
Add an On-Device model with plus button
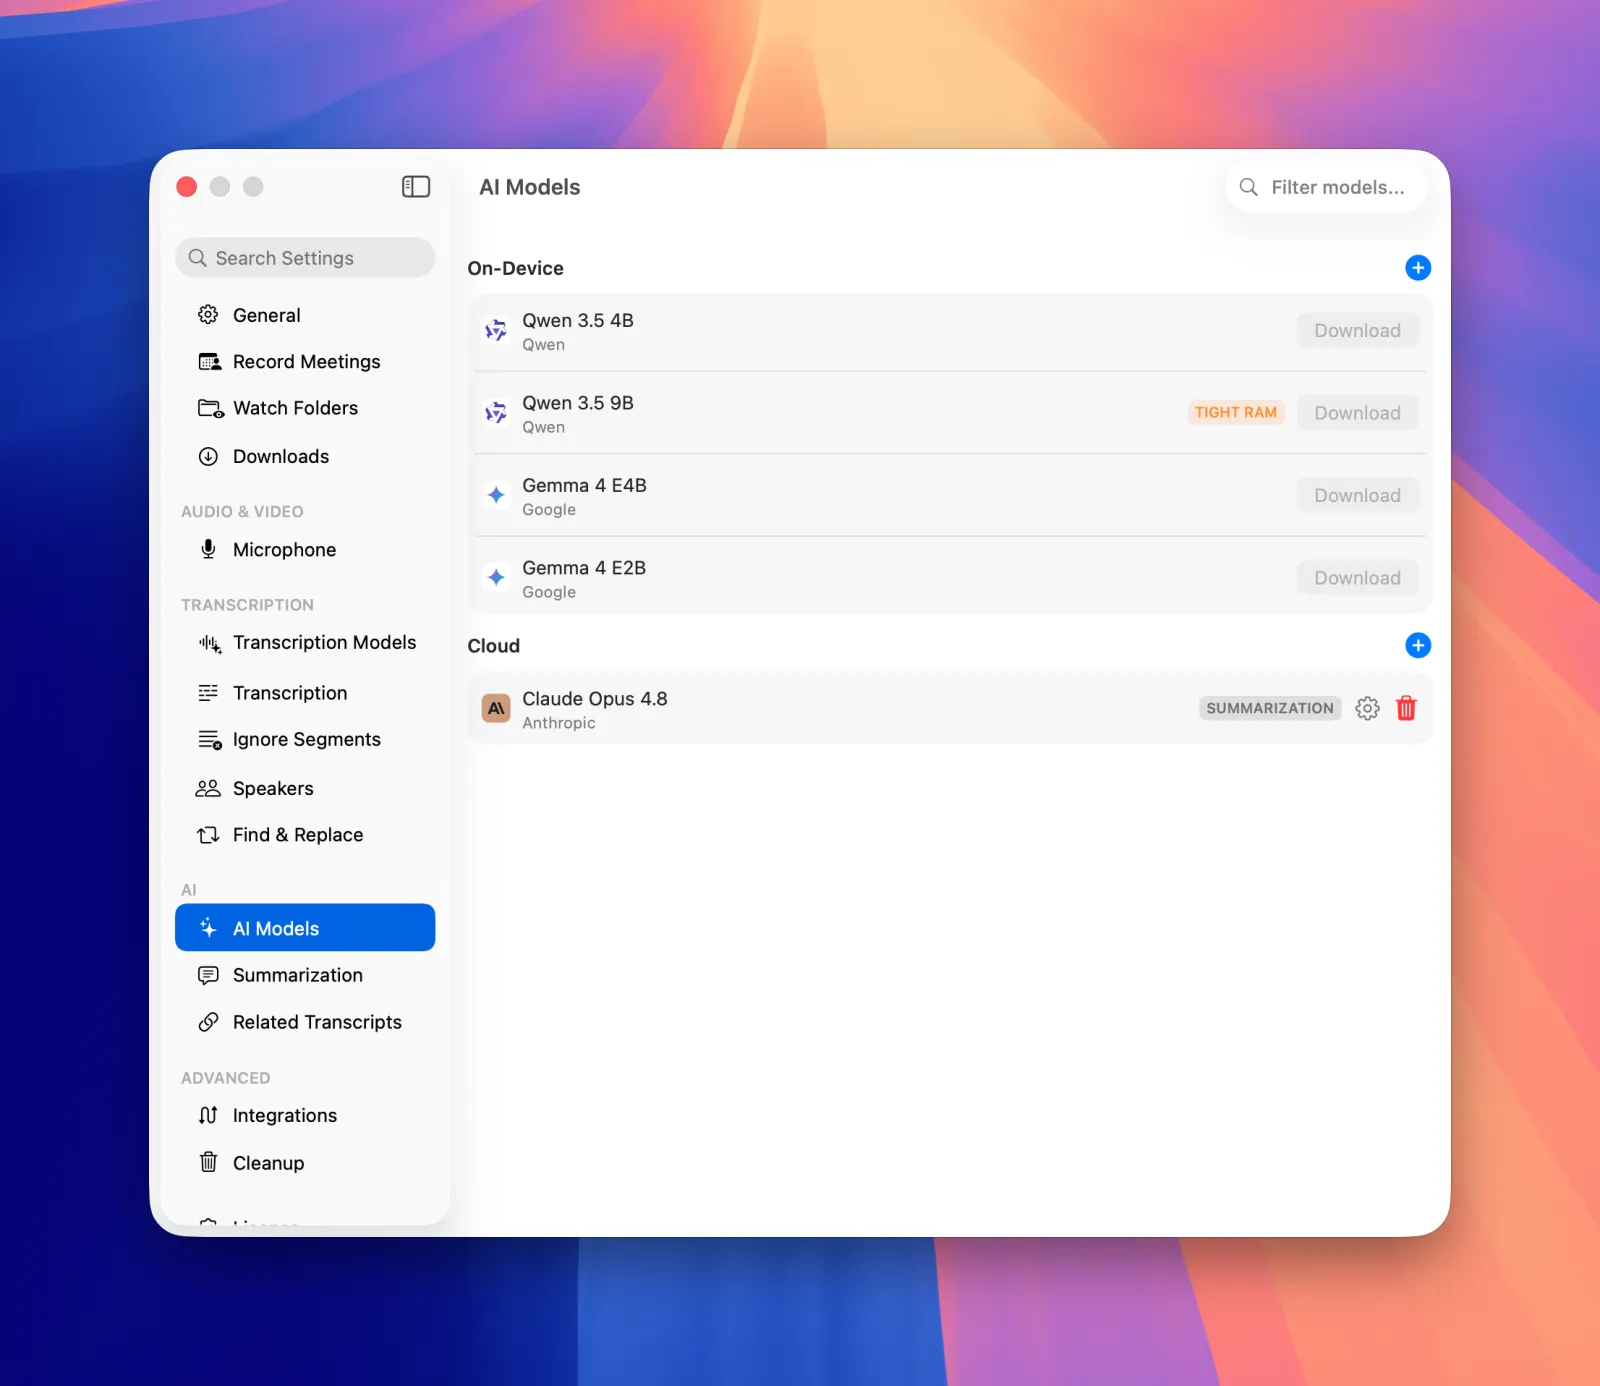pyautogui.click(x=1418, y=268)
